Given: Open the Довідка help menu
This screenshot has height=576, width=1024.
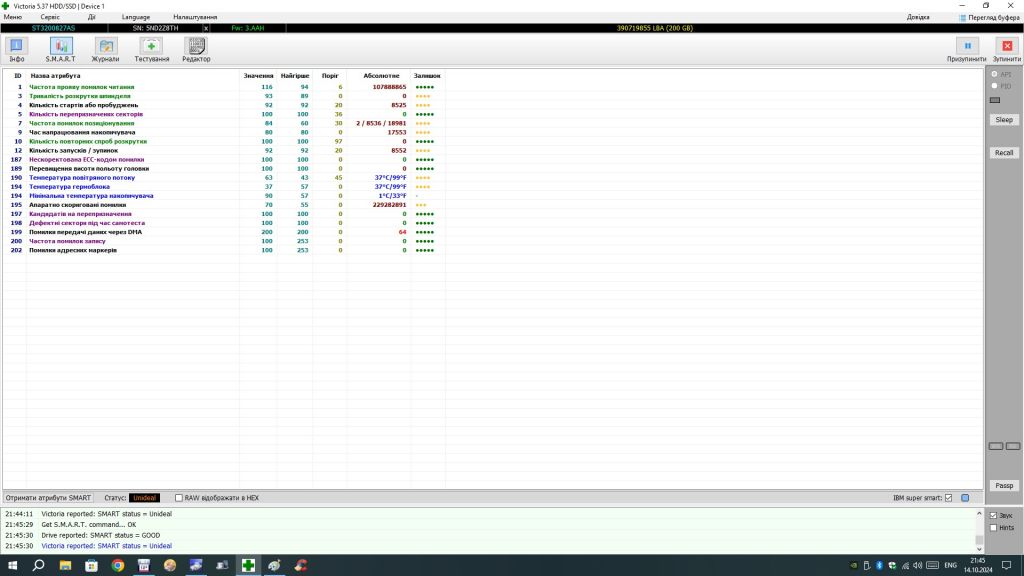Looking at the screenshot, I should [918, 17].
